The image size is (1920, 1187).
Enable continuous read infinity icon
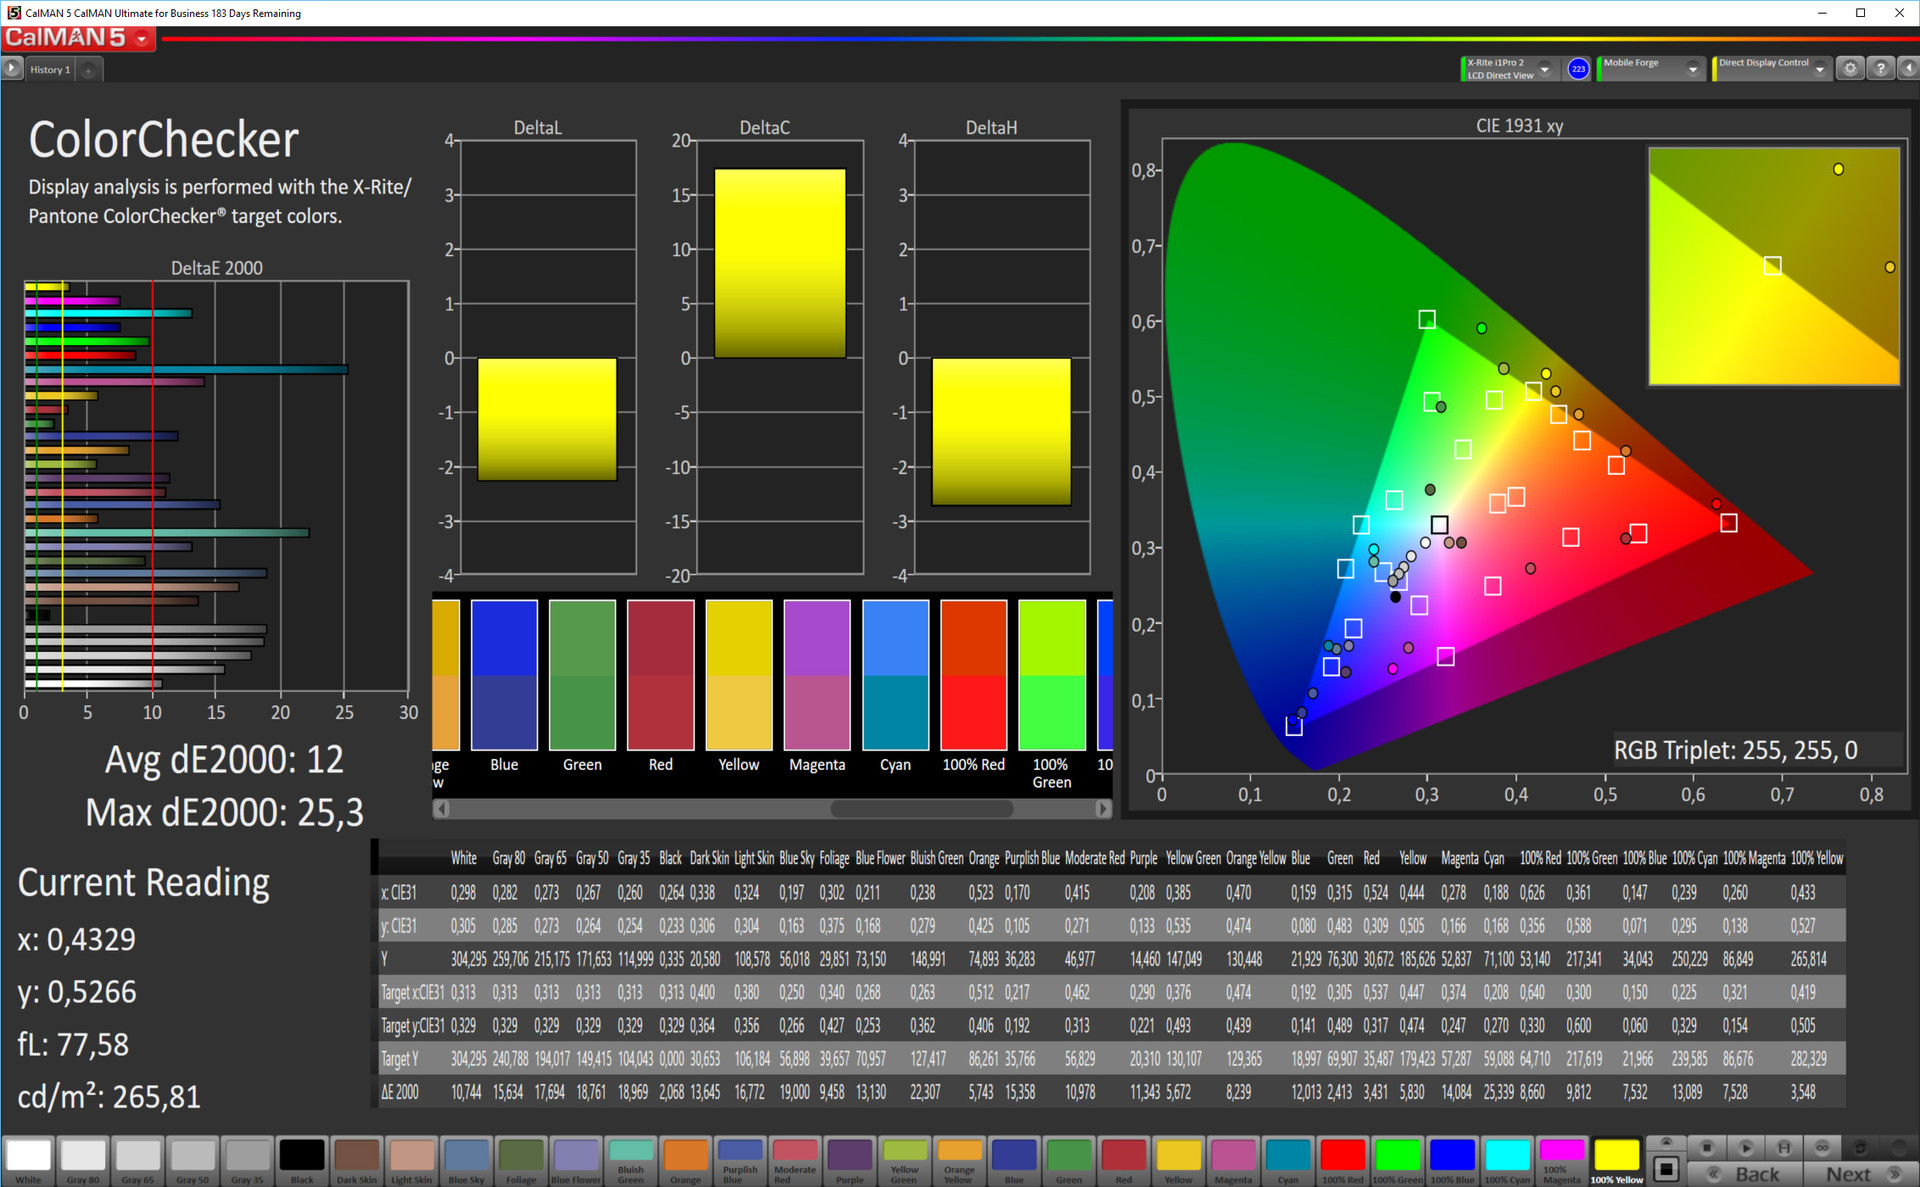point(1822,1147)
